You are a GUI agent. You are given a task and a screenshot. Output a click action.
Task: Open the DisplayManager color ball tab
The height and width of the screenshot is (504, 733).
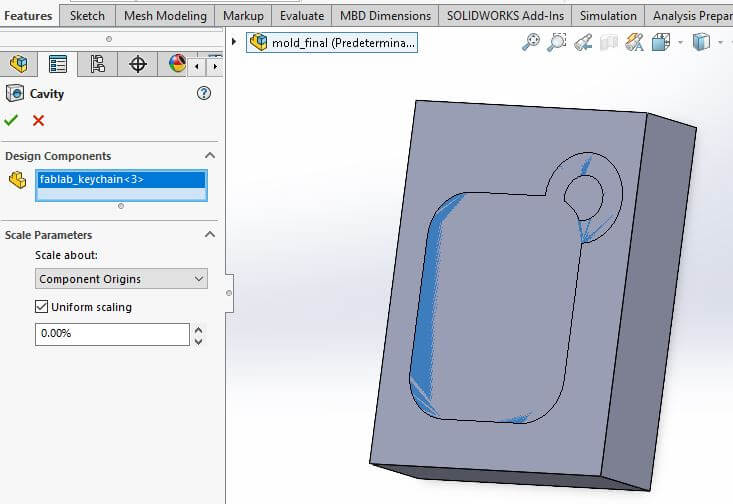coord(177,64)
